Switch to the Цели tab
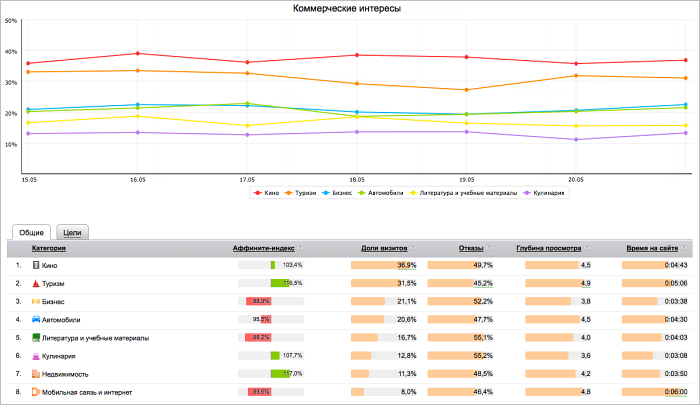Screen dimensions: 700x405 tap(71, 230)
